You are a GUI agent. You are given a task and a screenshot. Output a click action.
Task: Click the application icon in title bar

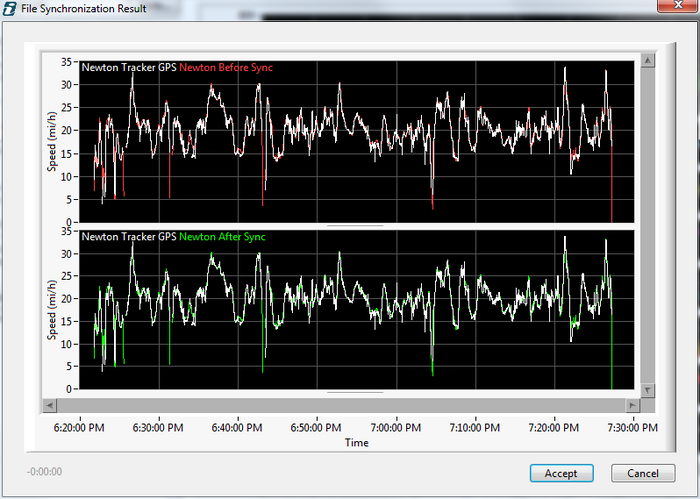[9, 8]
